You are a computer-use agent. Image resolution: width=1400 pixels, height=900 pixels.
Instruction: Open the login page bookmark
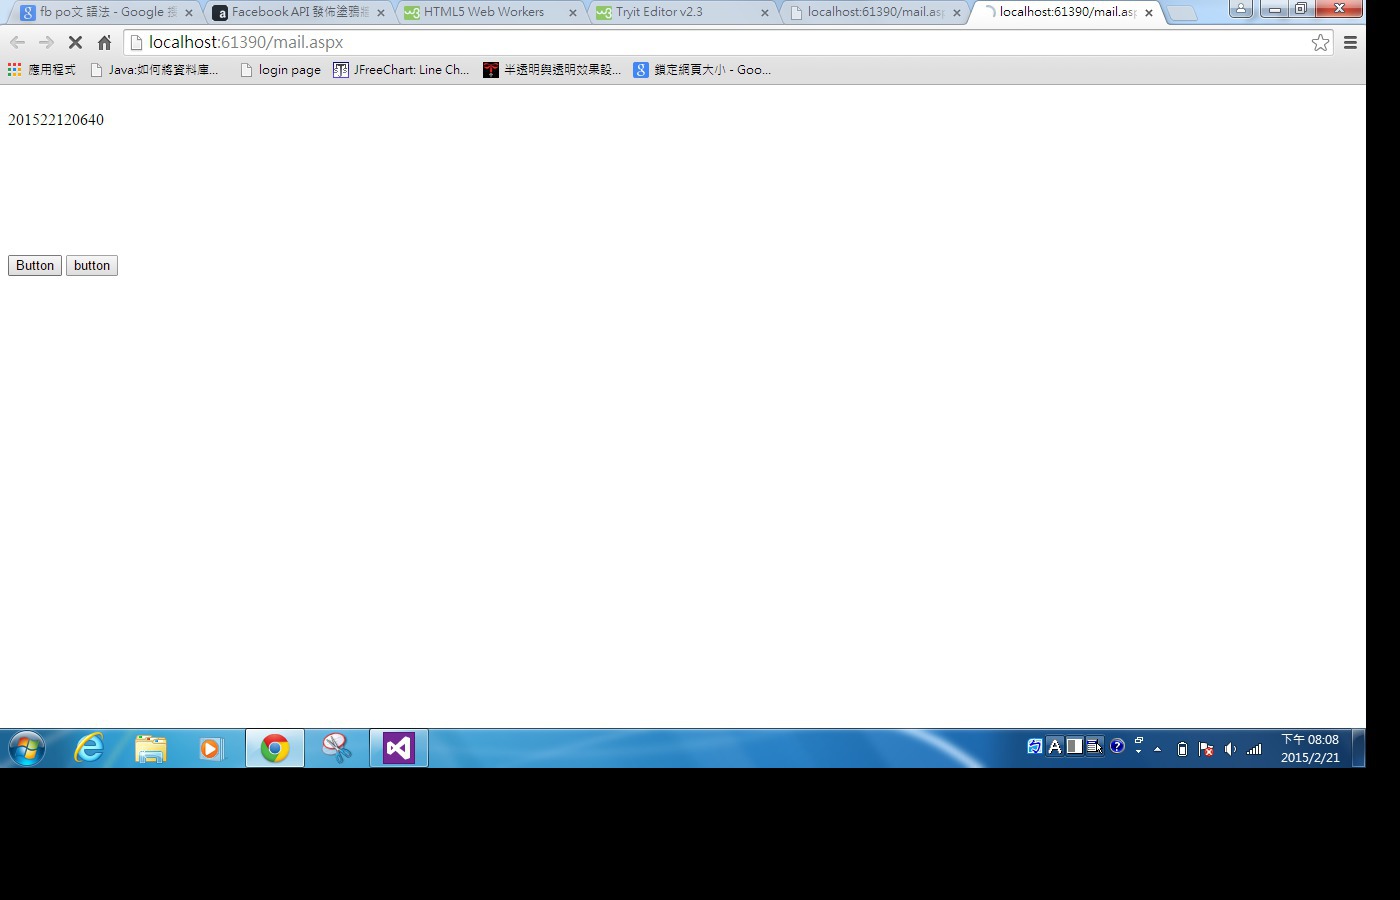pyautogui.click(x=280, y=70)
